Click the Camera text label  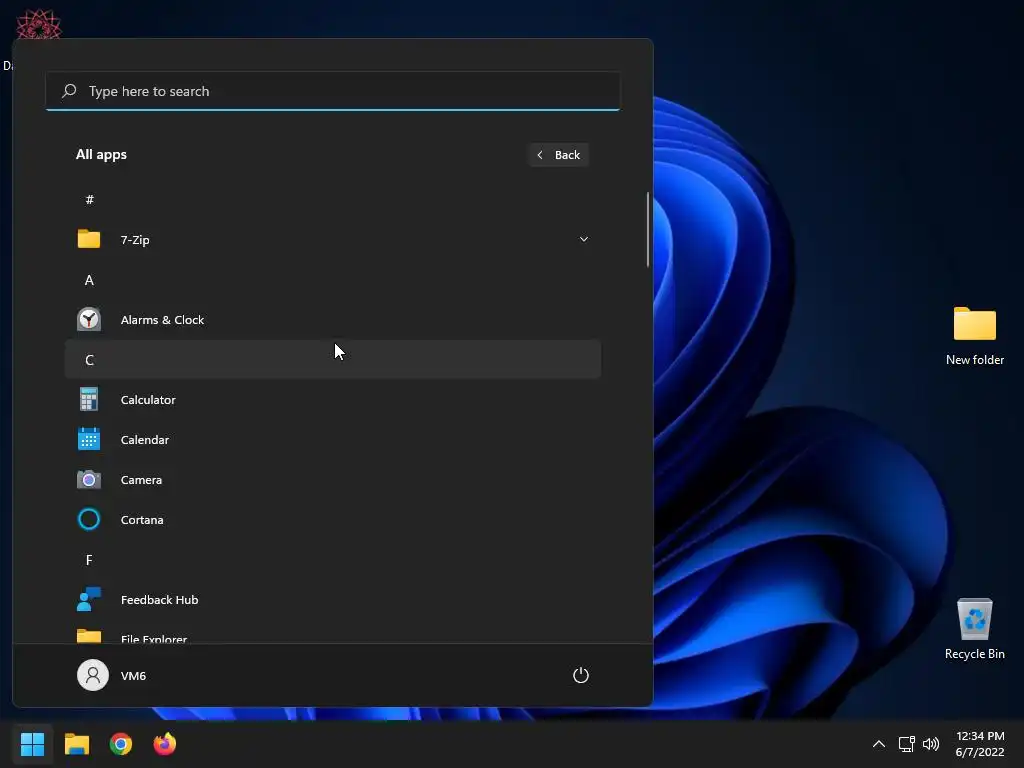pos(141,480)
